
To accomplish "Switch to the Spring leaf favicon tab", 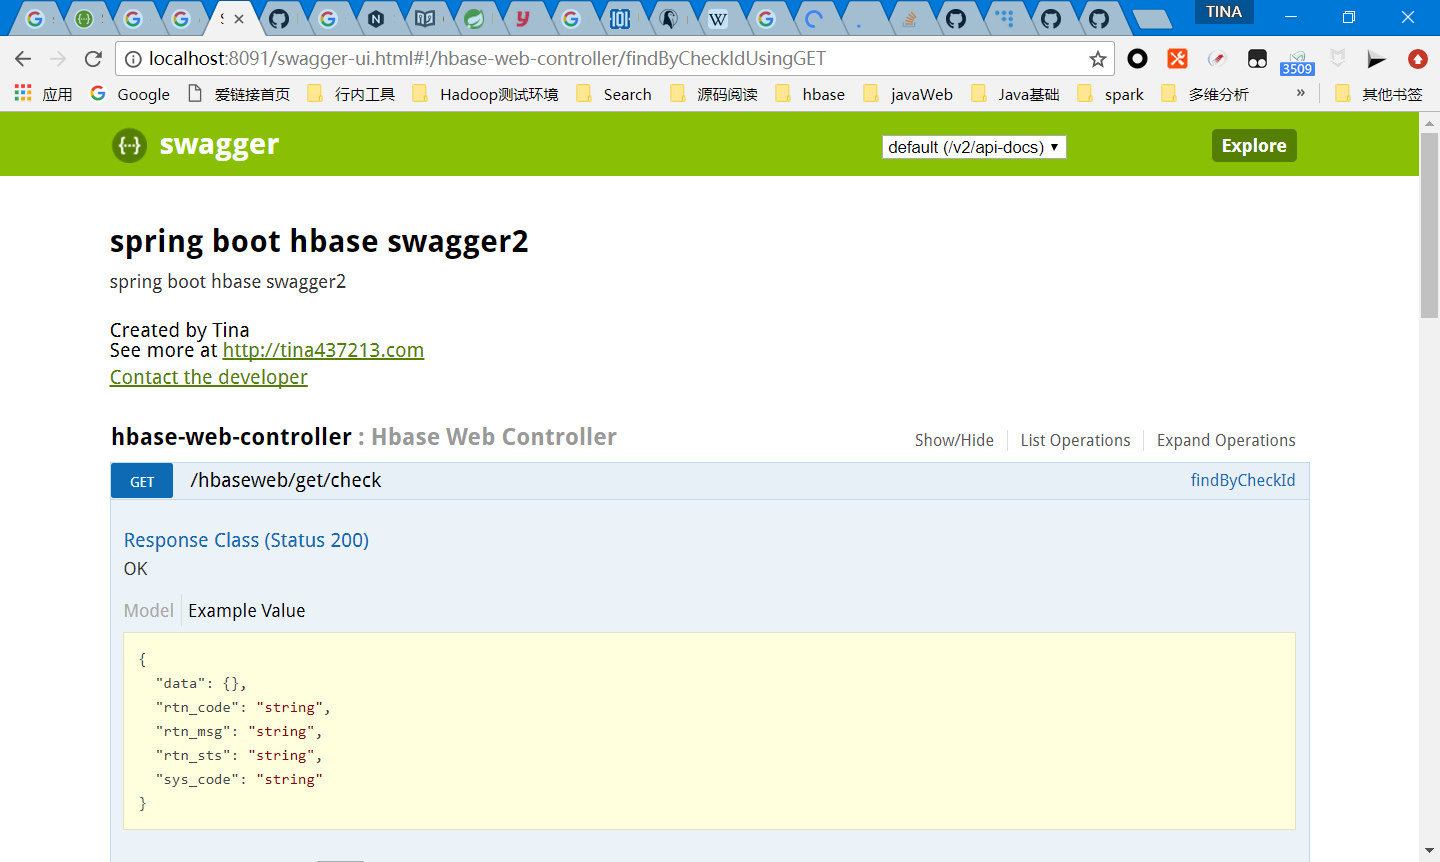I will [x=474, y=18].
